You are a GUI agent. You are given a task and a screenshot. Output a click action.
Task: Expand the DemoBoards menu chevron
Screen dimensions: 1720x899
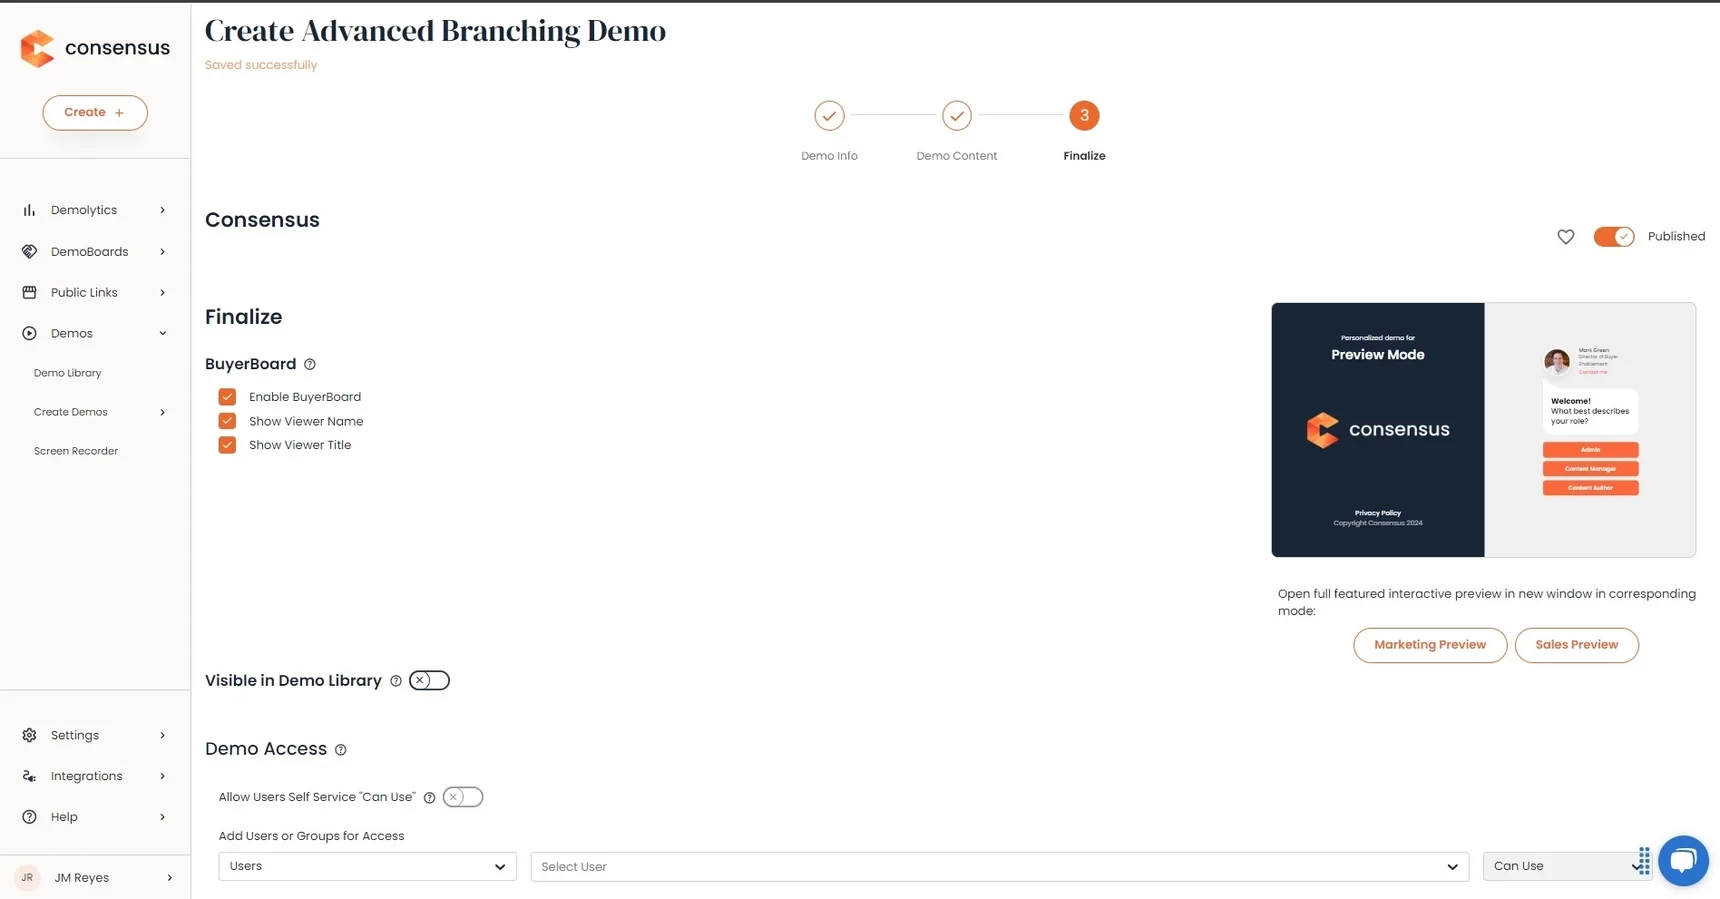click(162, 252)
